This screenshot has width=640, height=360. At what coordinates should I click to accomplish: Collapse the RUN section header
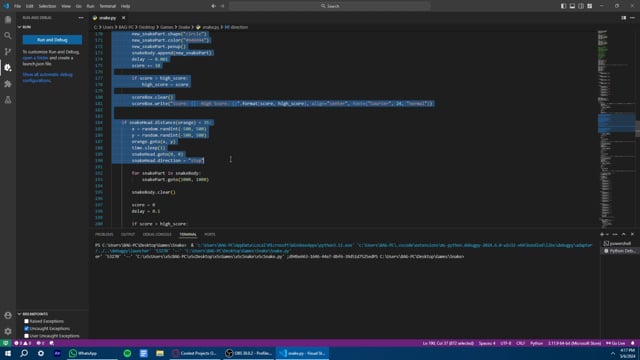pos(24,27)
